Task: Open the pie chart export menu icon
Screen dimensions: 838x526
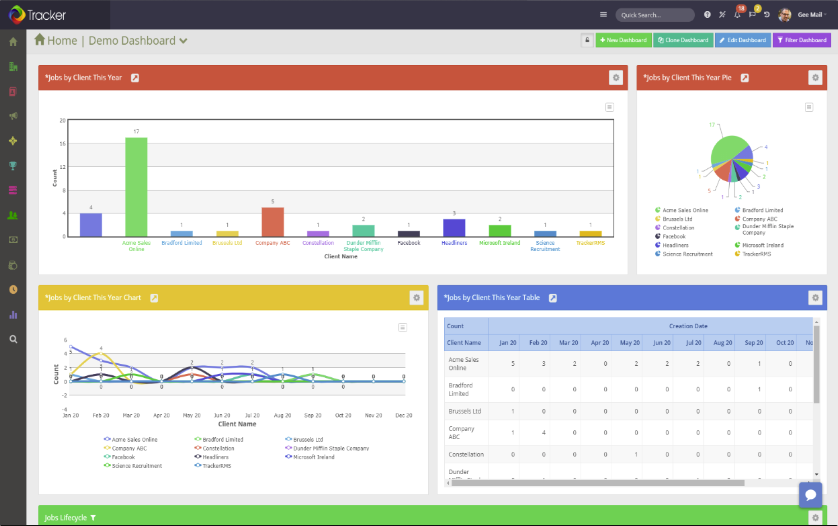Action: click(x=809, y=107)
